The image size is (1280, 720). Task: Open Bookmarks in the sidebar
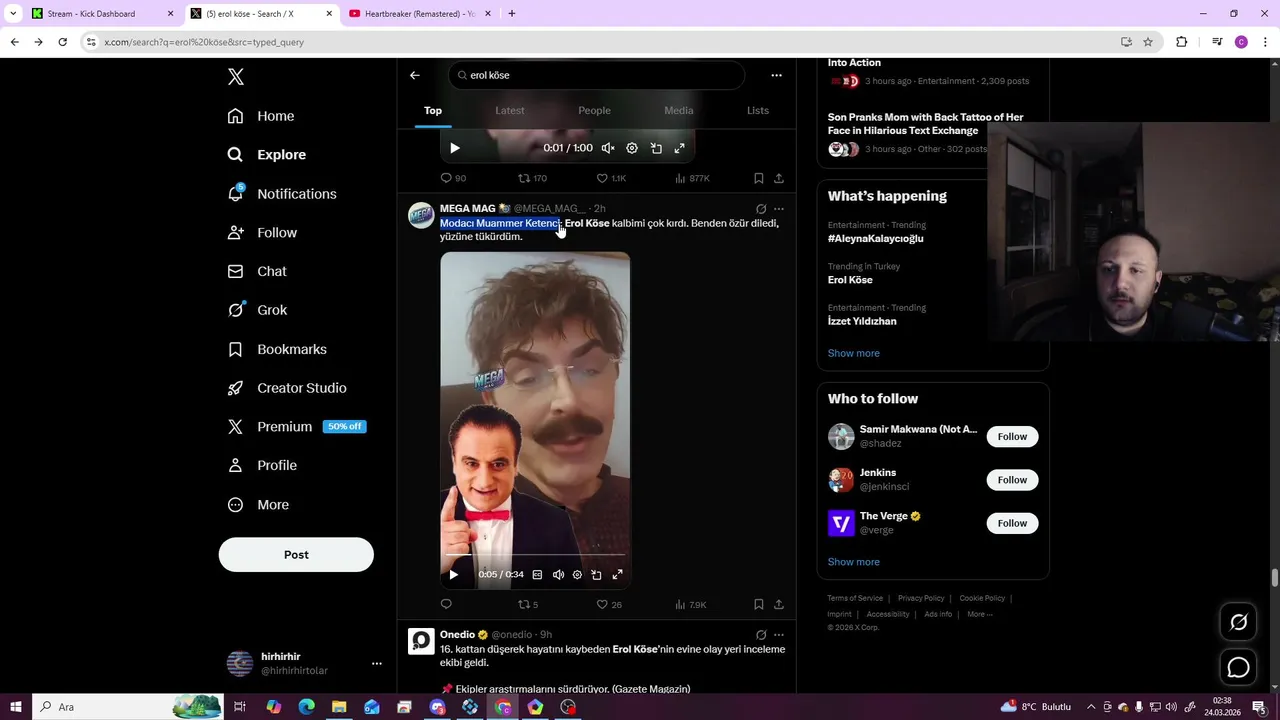[276, 349]
